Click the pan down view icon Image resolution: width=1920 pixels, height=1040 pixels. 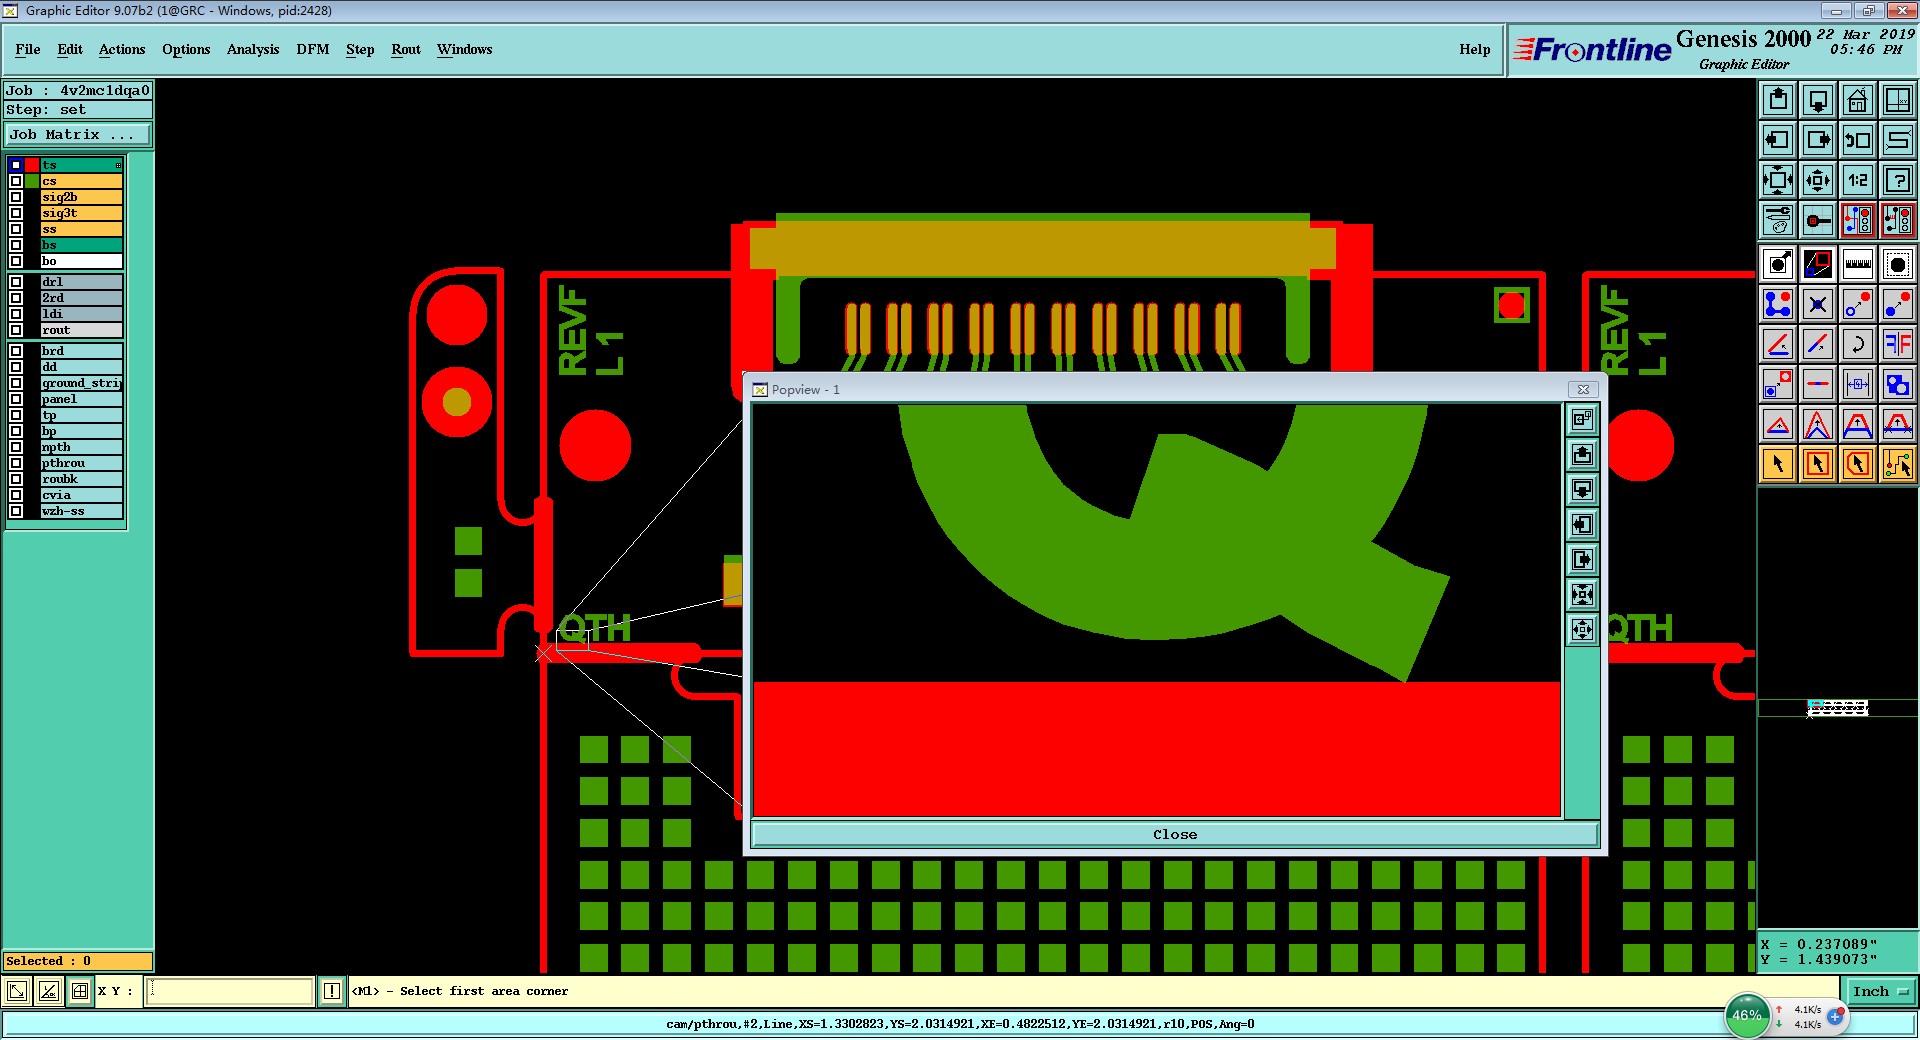(x=1818, y=100)
